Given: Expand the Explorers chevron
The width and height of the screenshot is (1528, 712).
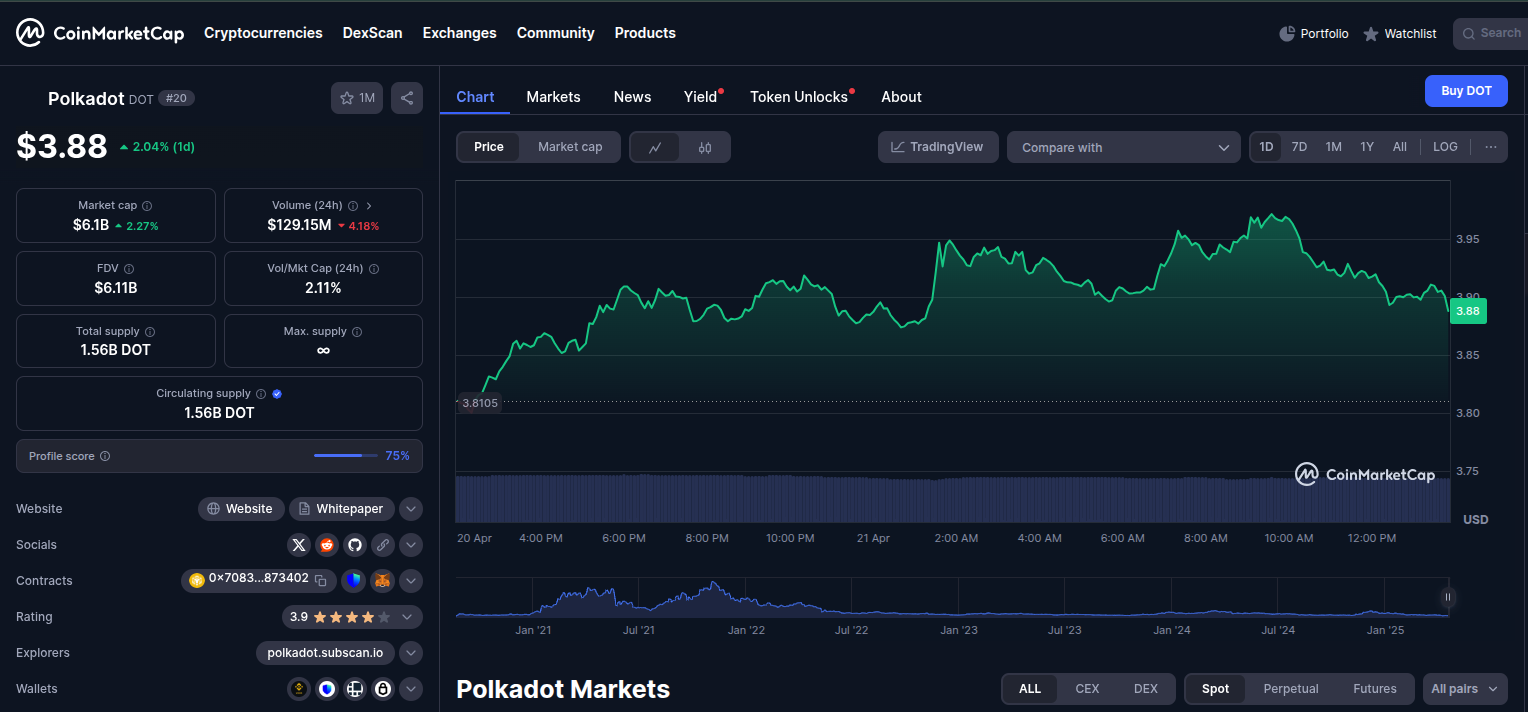Looking at the screenshot, I should pos(411,653).
